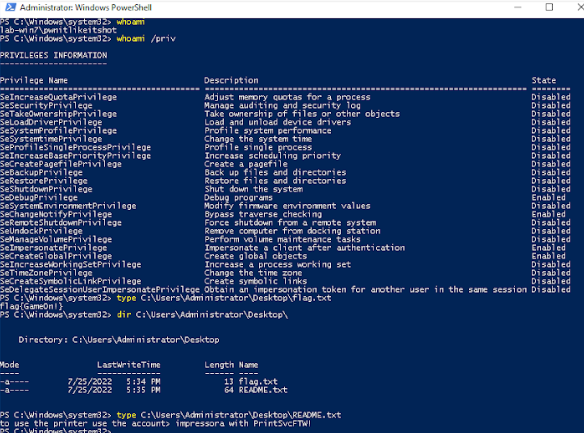
Task: Click 'Manage auditing and security log' description
Action: (282, 106)
